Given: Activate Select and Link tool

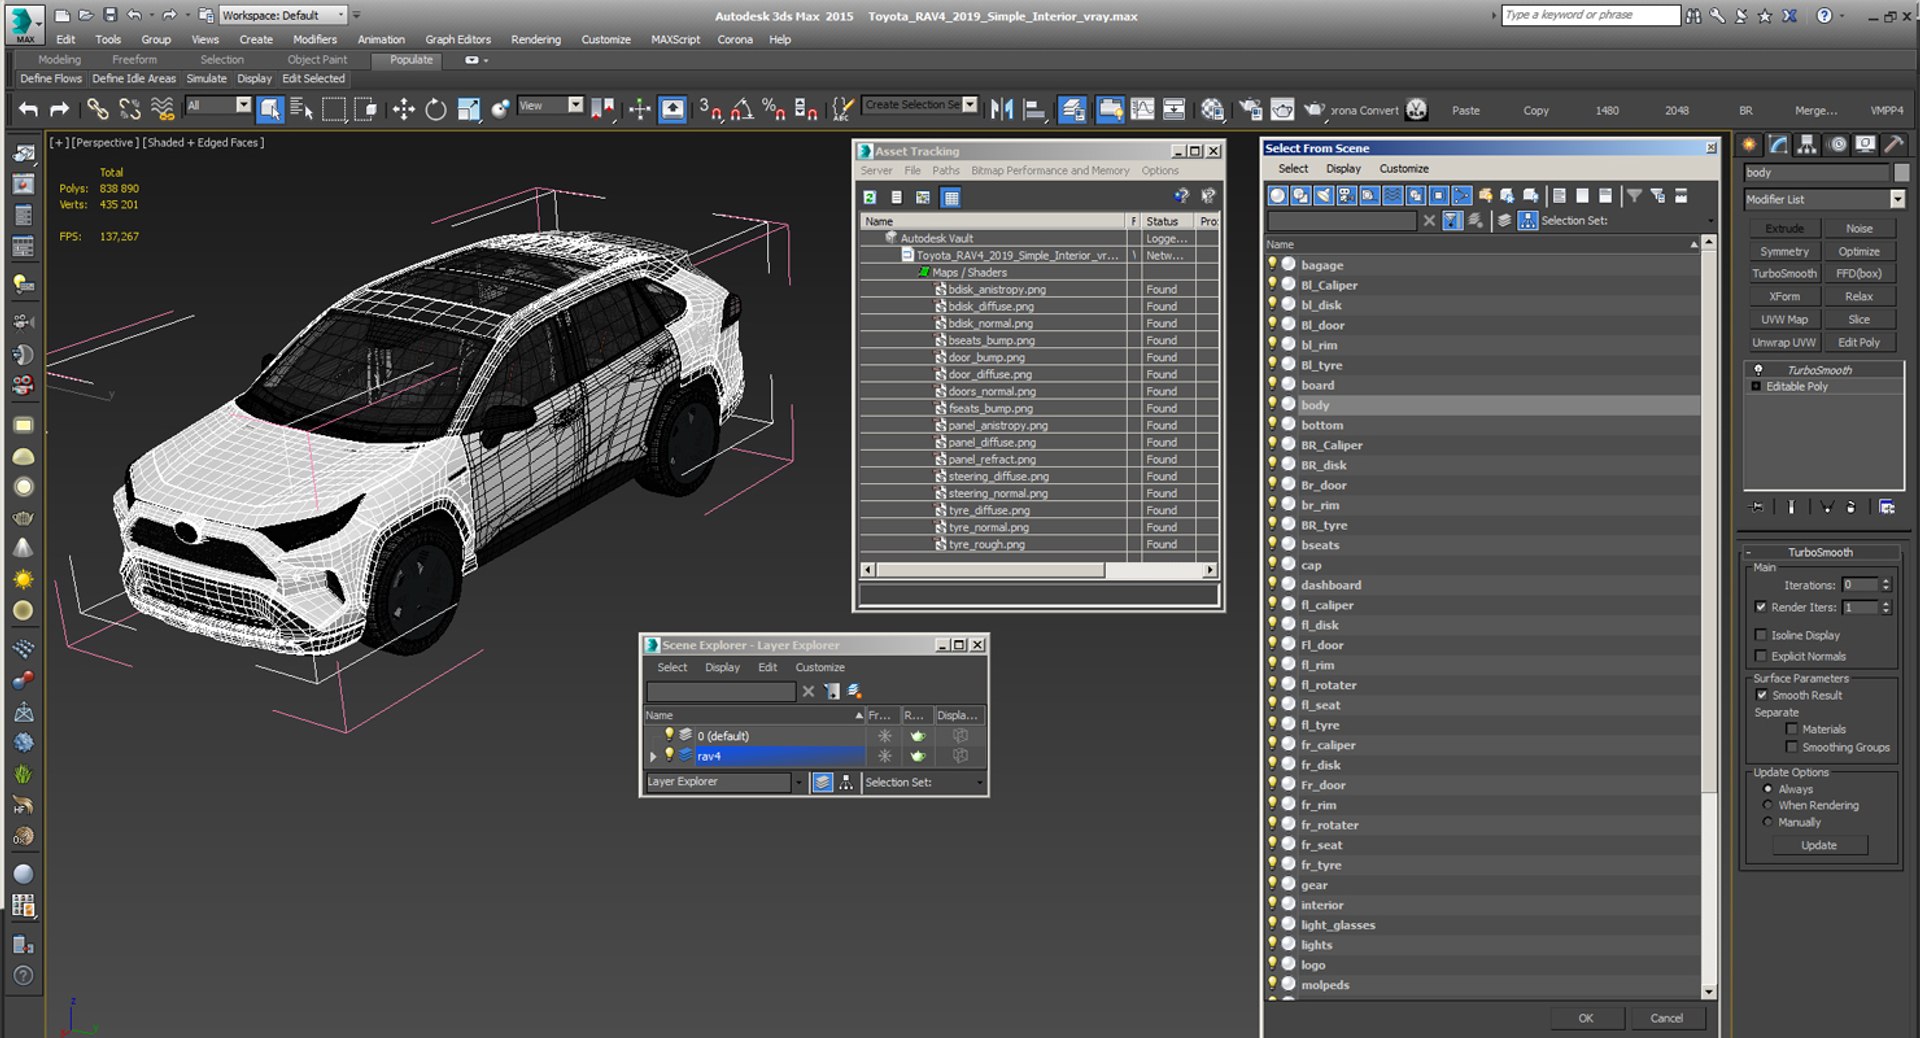Looking at the screenshot, I should point(97,109).
